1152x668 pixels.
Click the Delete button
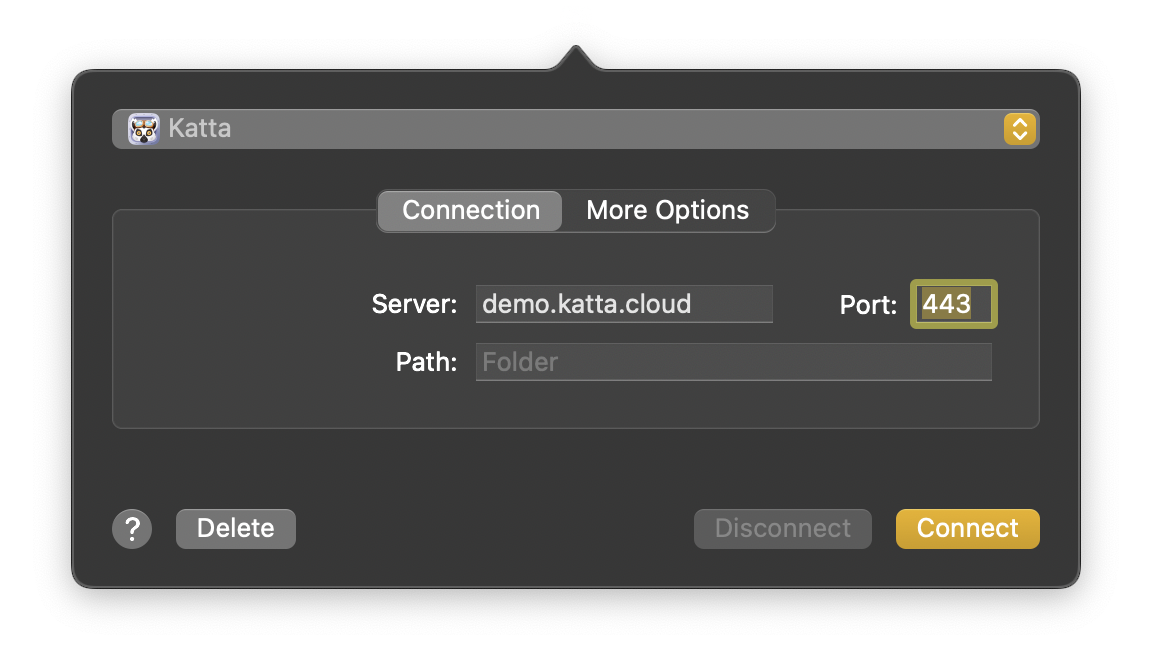tap(236, 529)
